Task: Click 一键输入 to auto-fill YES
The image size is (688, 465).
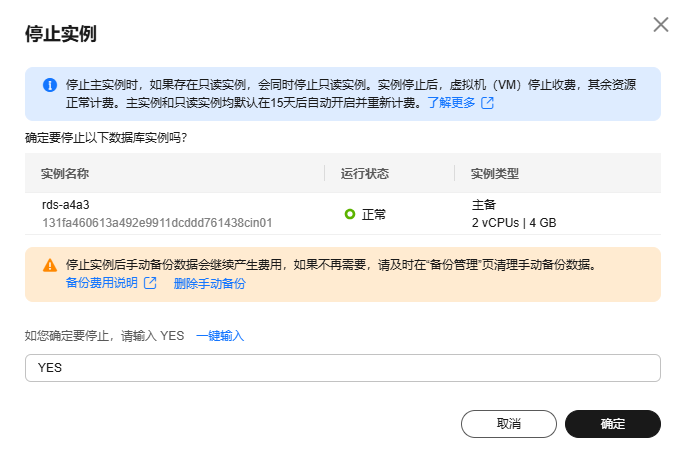Action: [x=220, y=336]
